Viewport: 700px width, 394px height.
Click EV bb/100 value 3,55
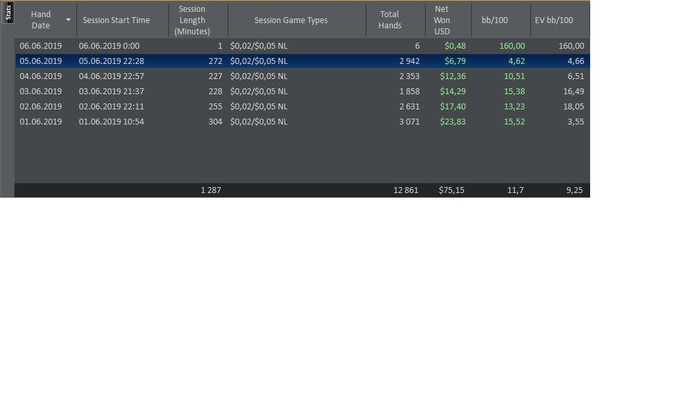coord(575,121)
